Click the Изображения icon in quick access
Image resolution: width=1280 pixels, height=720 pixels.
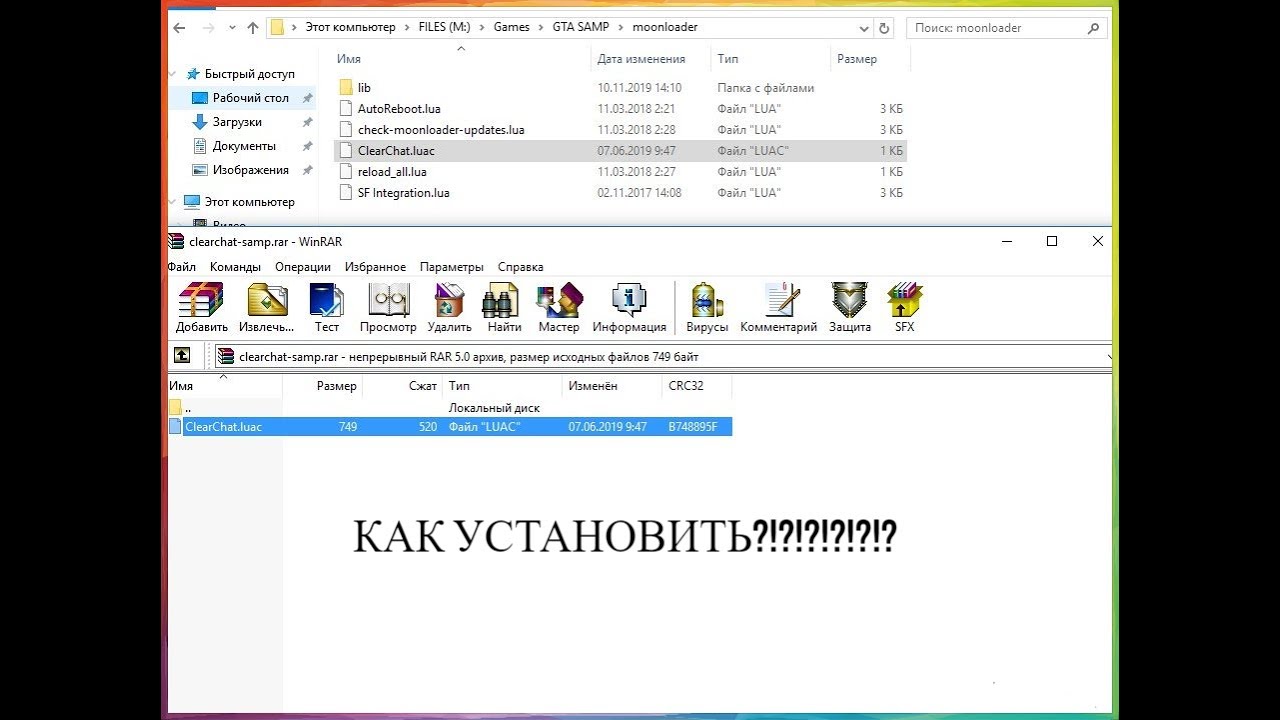pos(199,170)
